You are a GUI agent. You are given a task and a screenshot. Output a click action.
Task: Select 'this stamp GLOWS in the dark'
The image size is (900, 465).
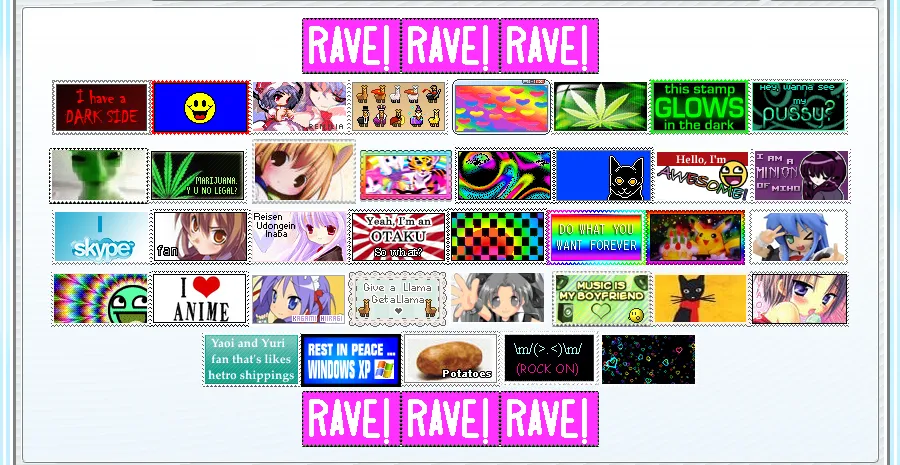point(699,107)
